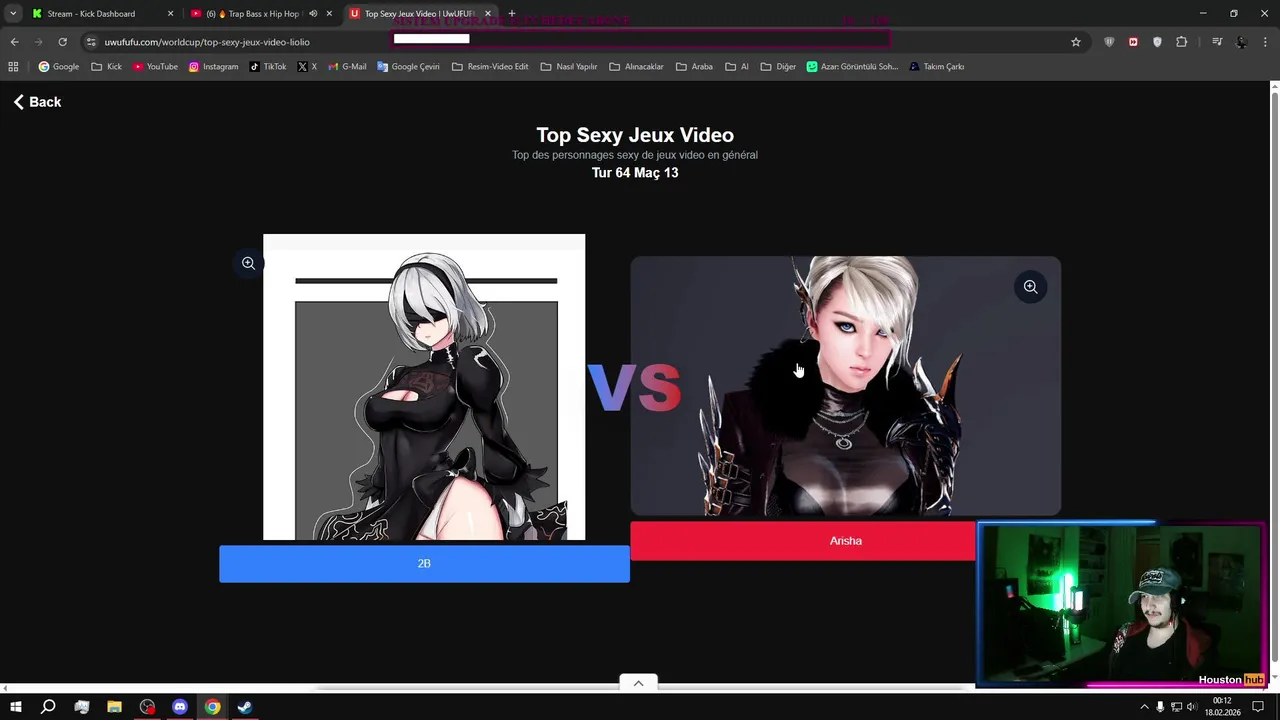Screen dimensions: 1280x720
Task: Zoom in on the Arisha image
Action: click(1030, 287)
